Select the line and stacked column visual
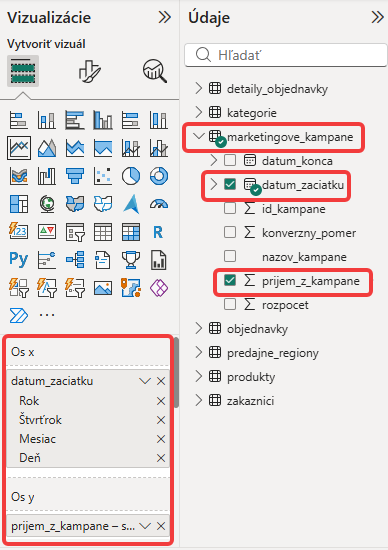 click(x=131, y=148)
